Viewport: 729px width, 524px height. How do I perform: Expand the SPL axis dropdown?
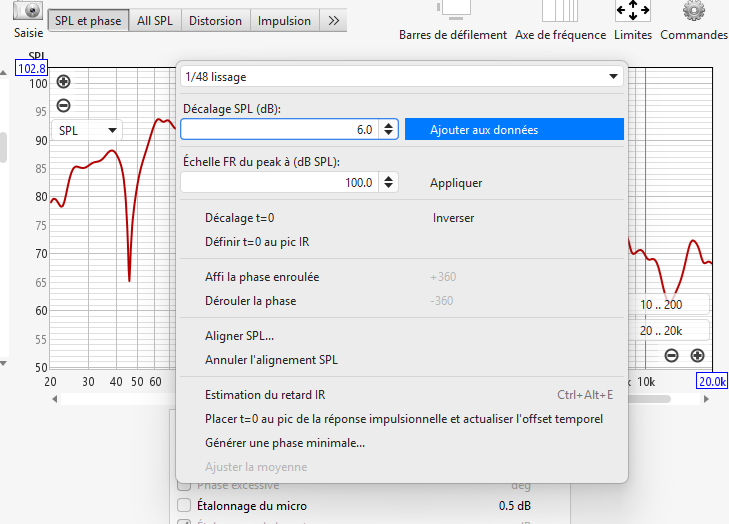coord(88,130)
